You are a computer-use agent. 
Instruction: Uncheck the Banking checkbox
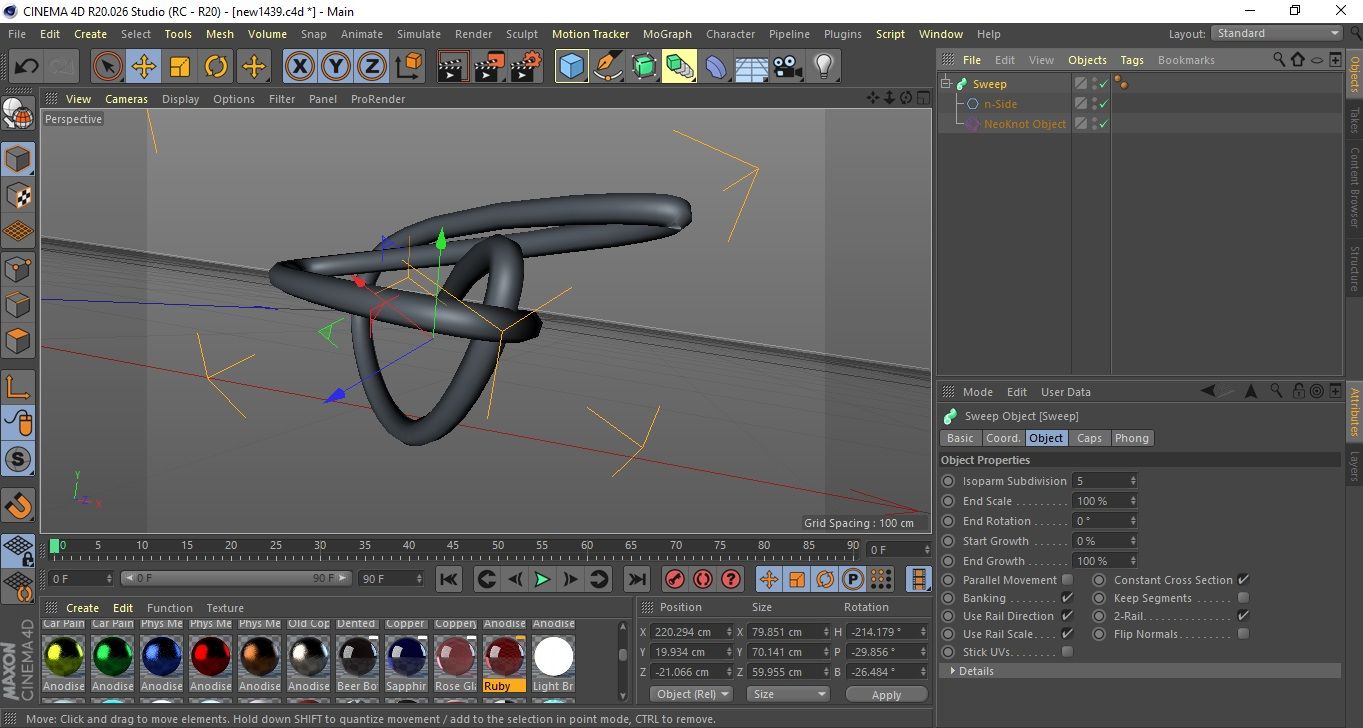[x=1067, y=598]
